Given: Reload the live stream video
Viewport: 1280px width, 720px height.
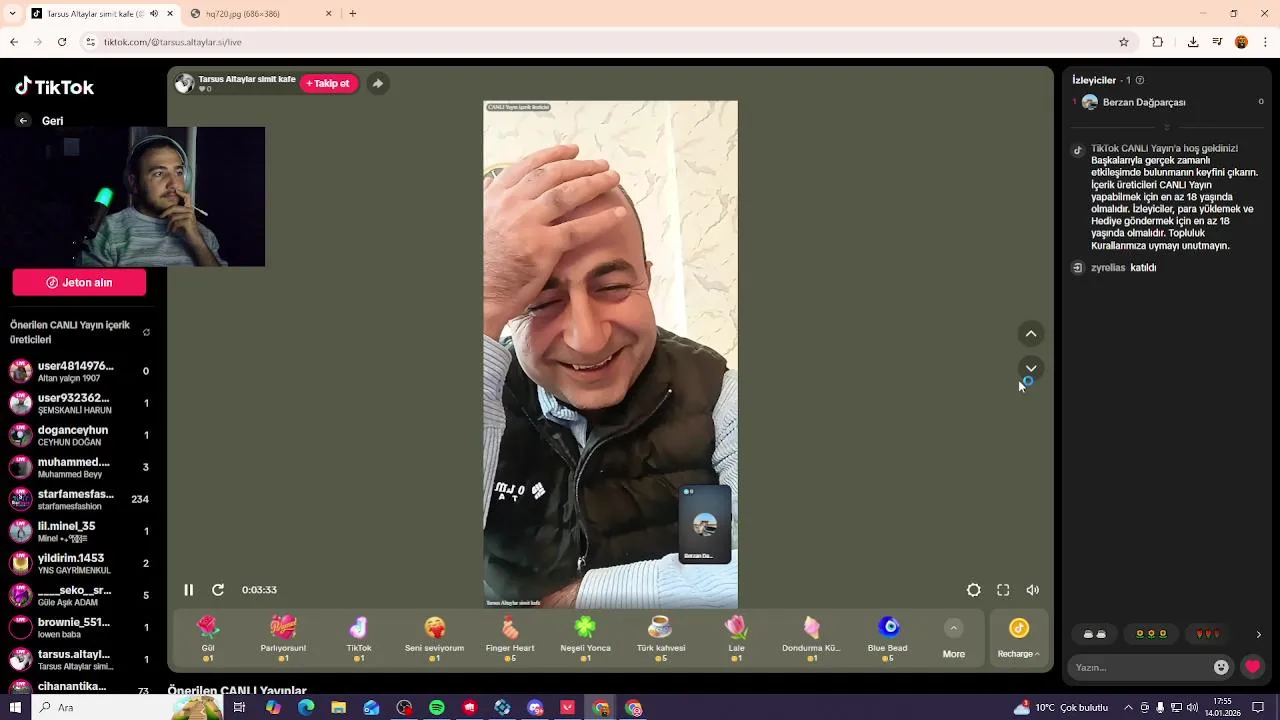Looking at the screenshot, I should [218, 590].
